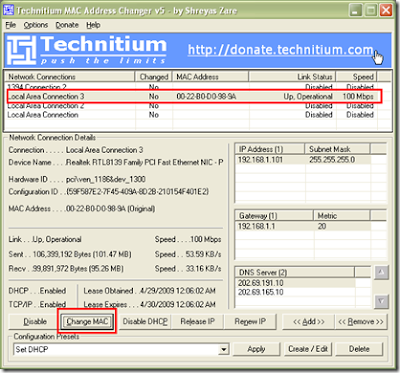The height and width of the screenshot is (373, 400).
Task: Sort by Network Connections column header
Action: [70, 77]
